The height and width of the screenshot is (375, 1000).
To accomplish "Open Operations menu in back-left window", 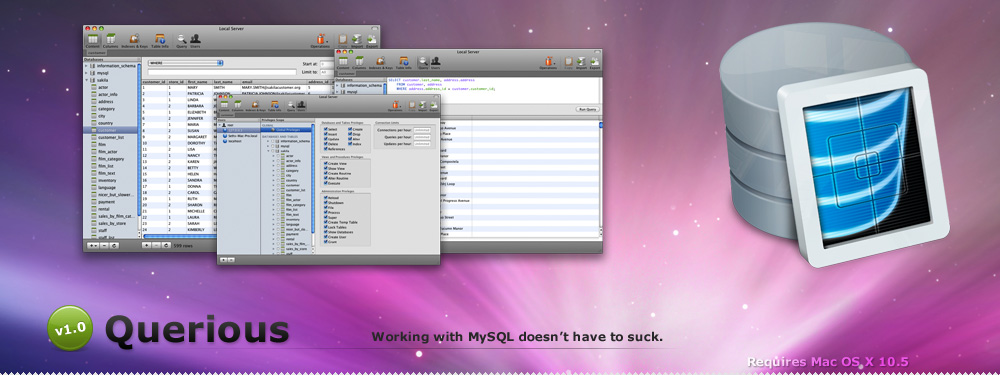I will (x=321, y=41).
